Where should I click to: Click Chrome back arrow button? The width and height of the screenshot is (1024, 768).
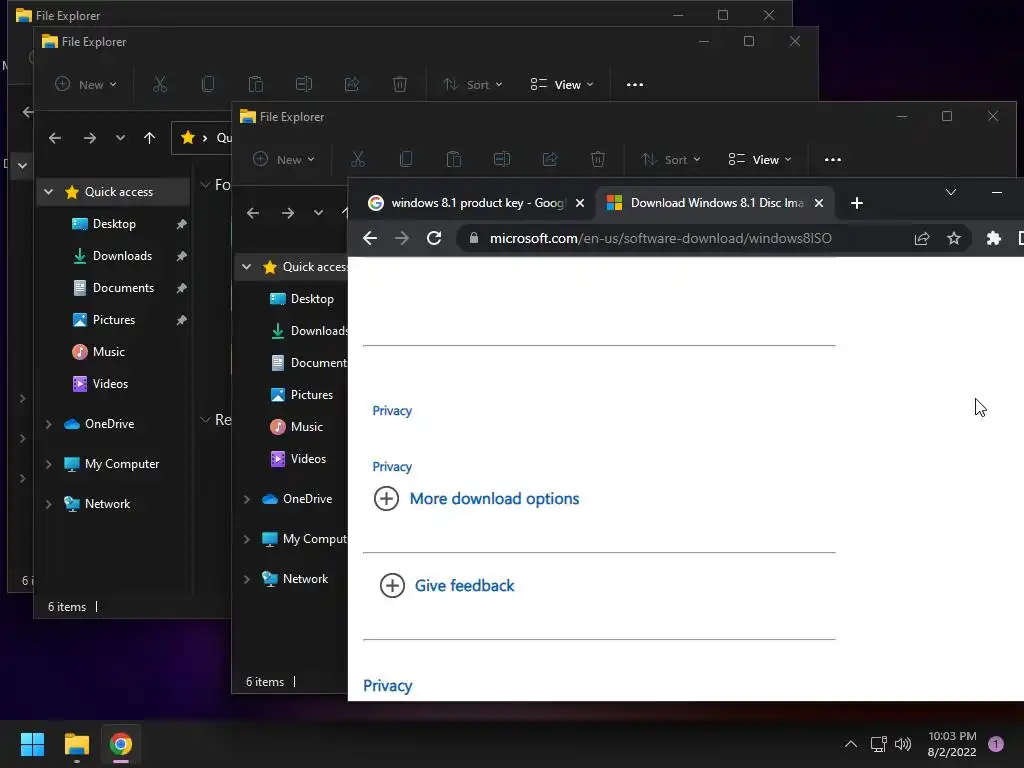[x=370, y=238]
